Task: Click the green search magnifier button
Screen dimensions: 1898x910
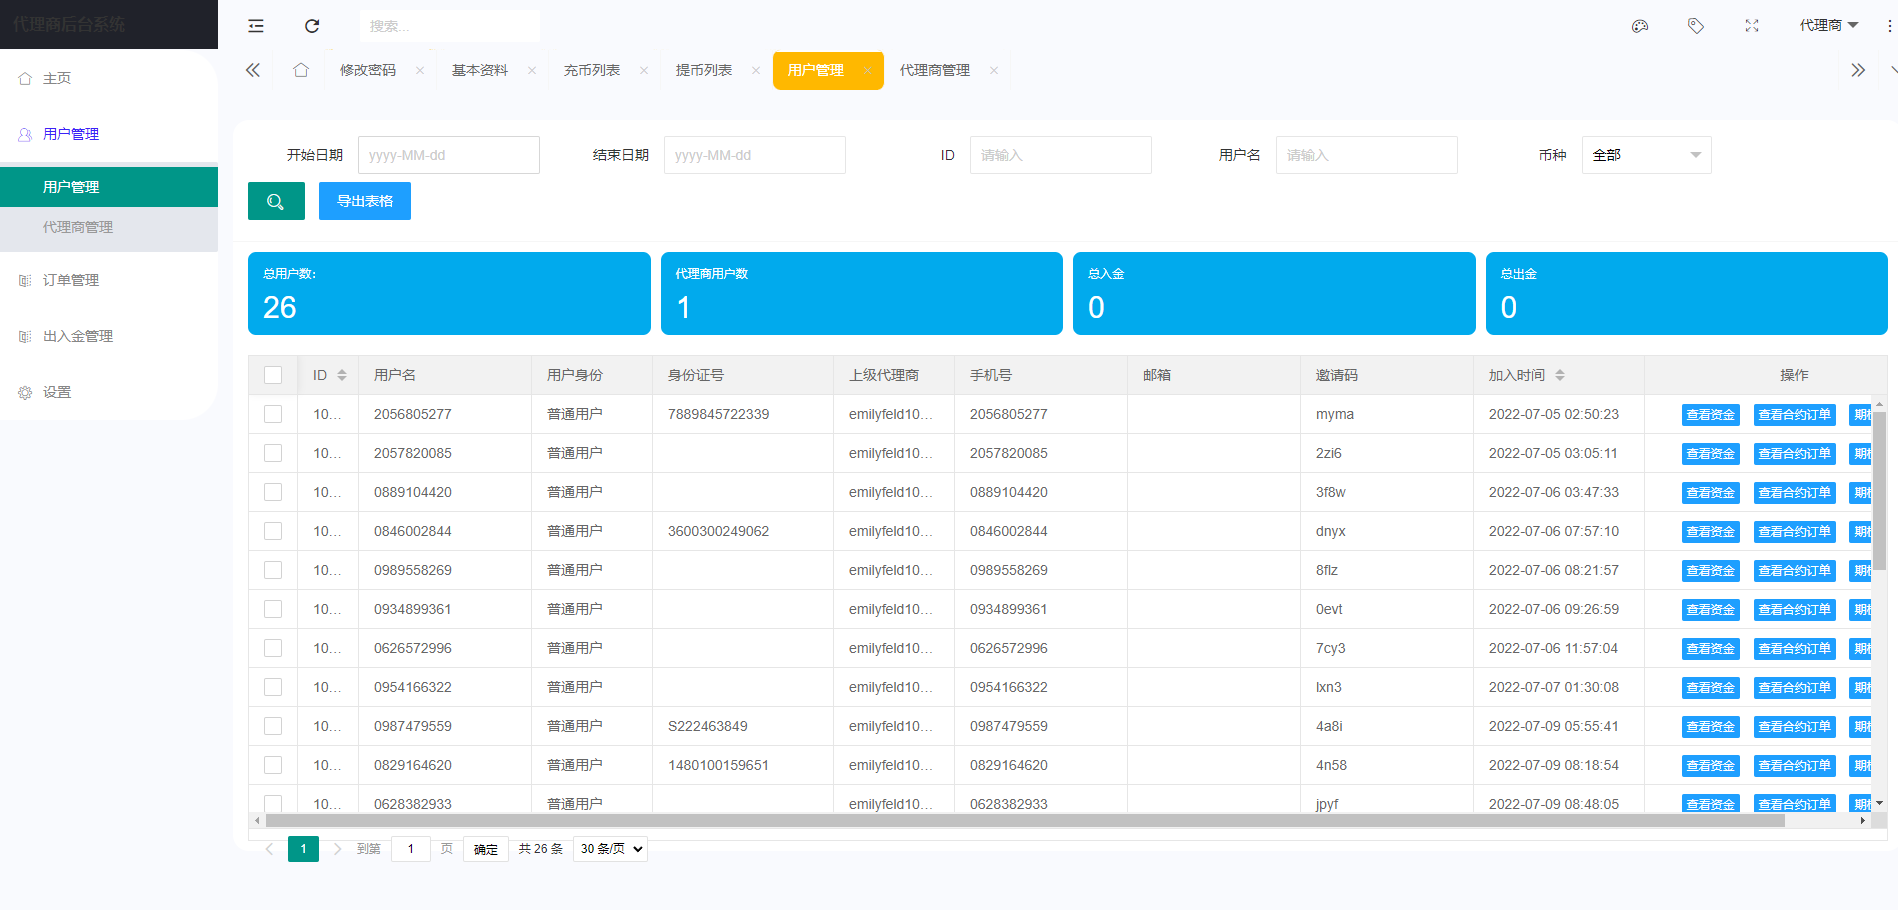Action: pyautogui.click(x=276, y=201)
